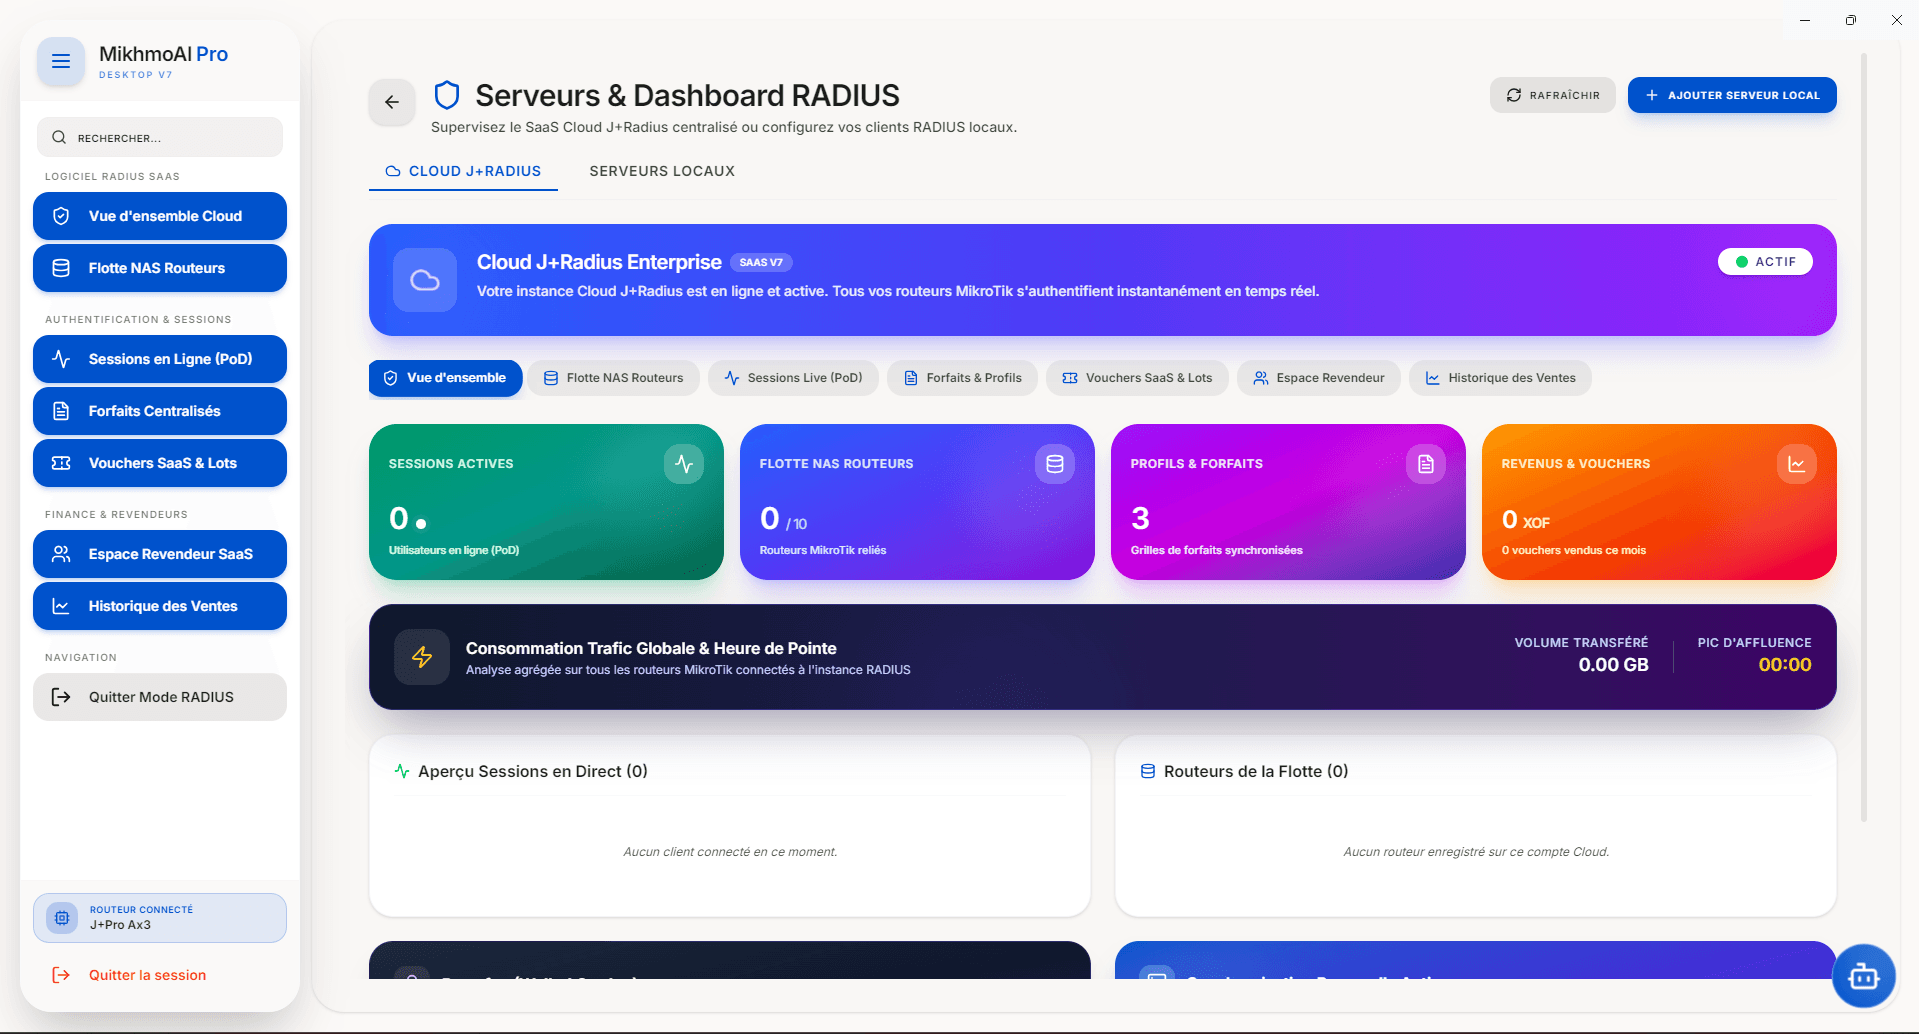Select the Forfaits & Profils pill tab
Screen dimensions: 1919x1034
point(963,378)
